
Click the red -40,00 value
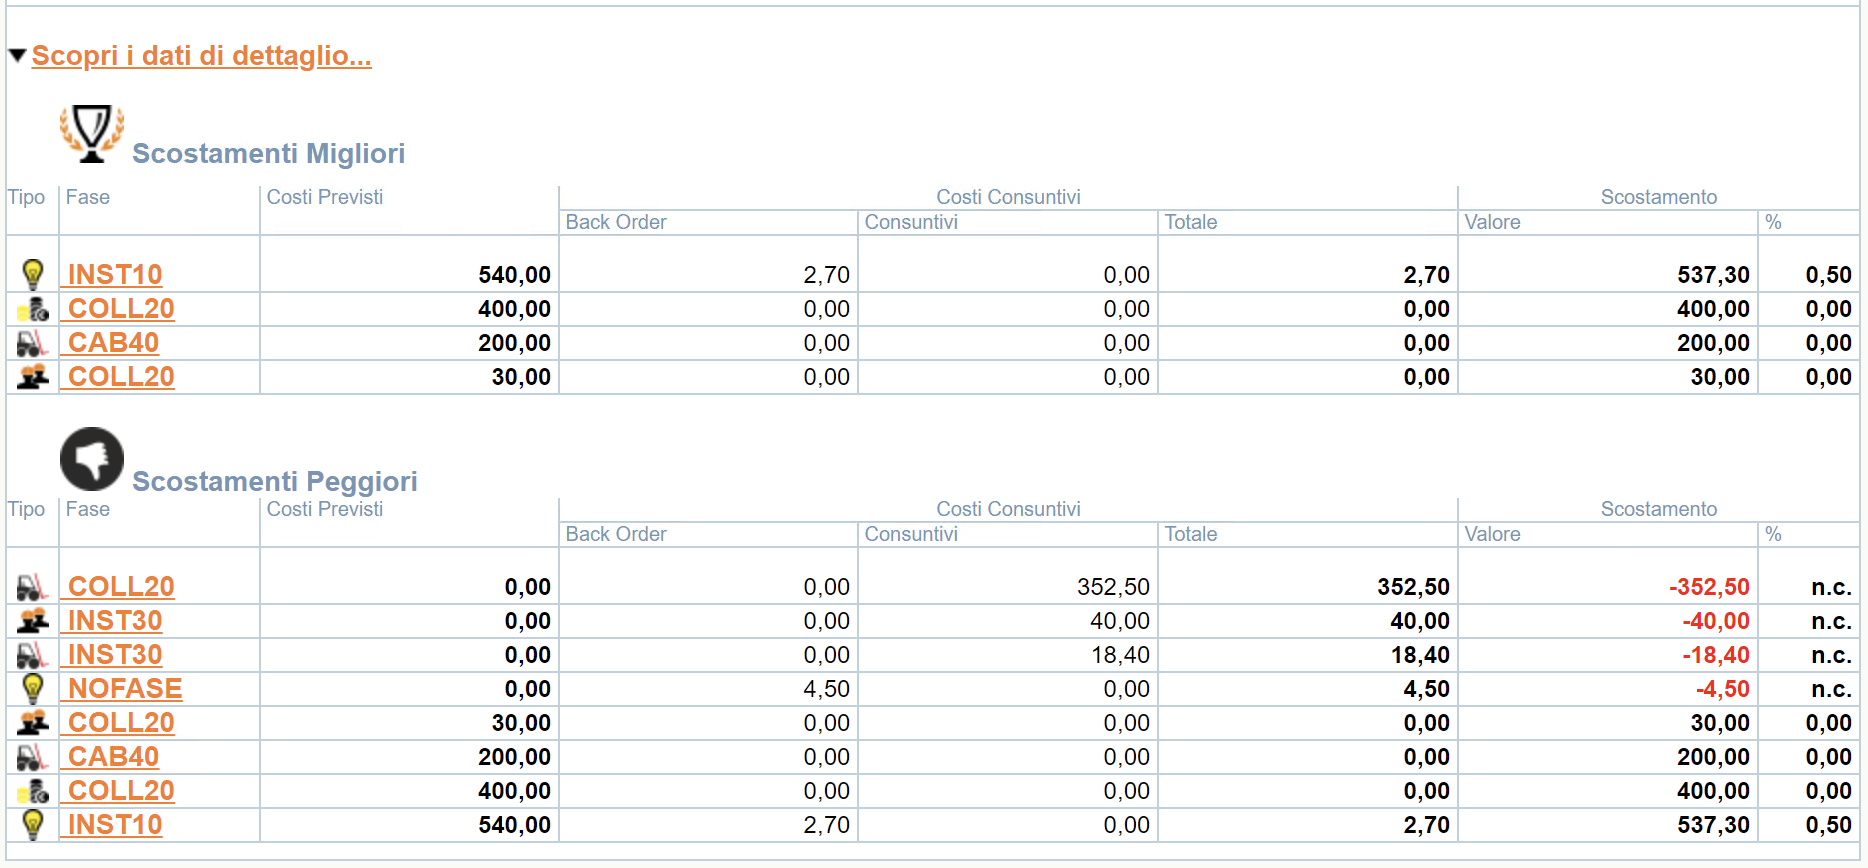[1716, 621]
